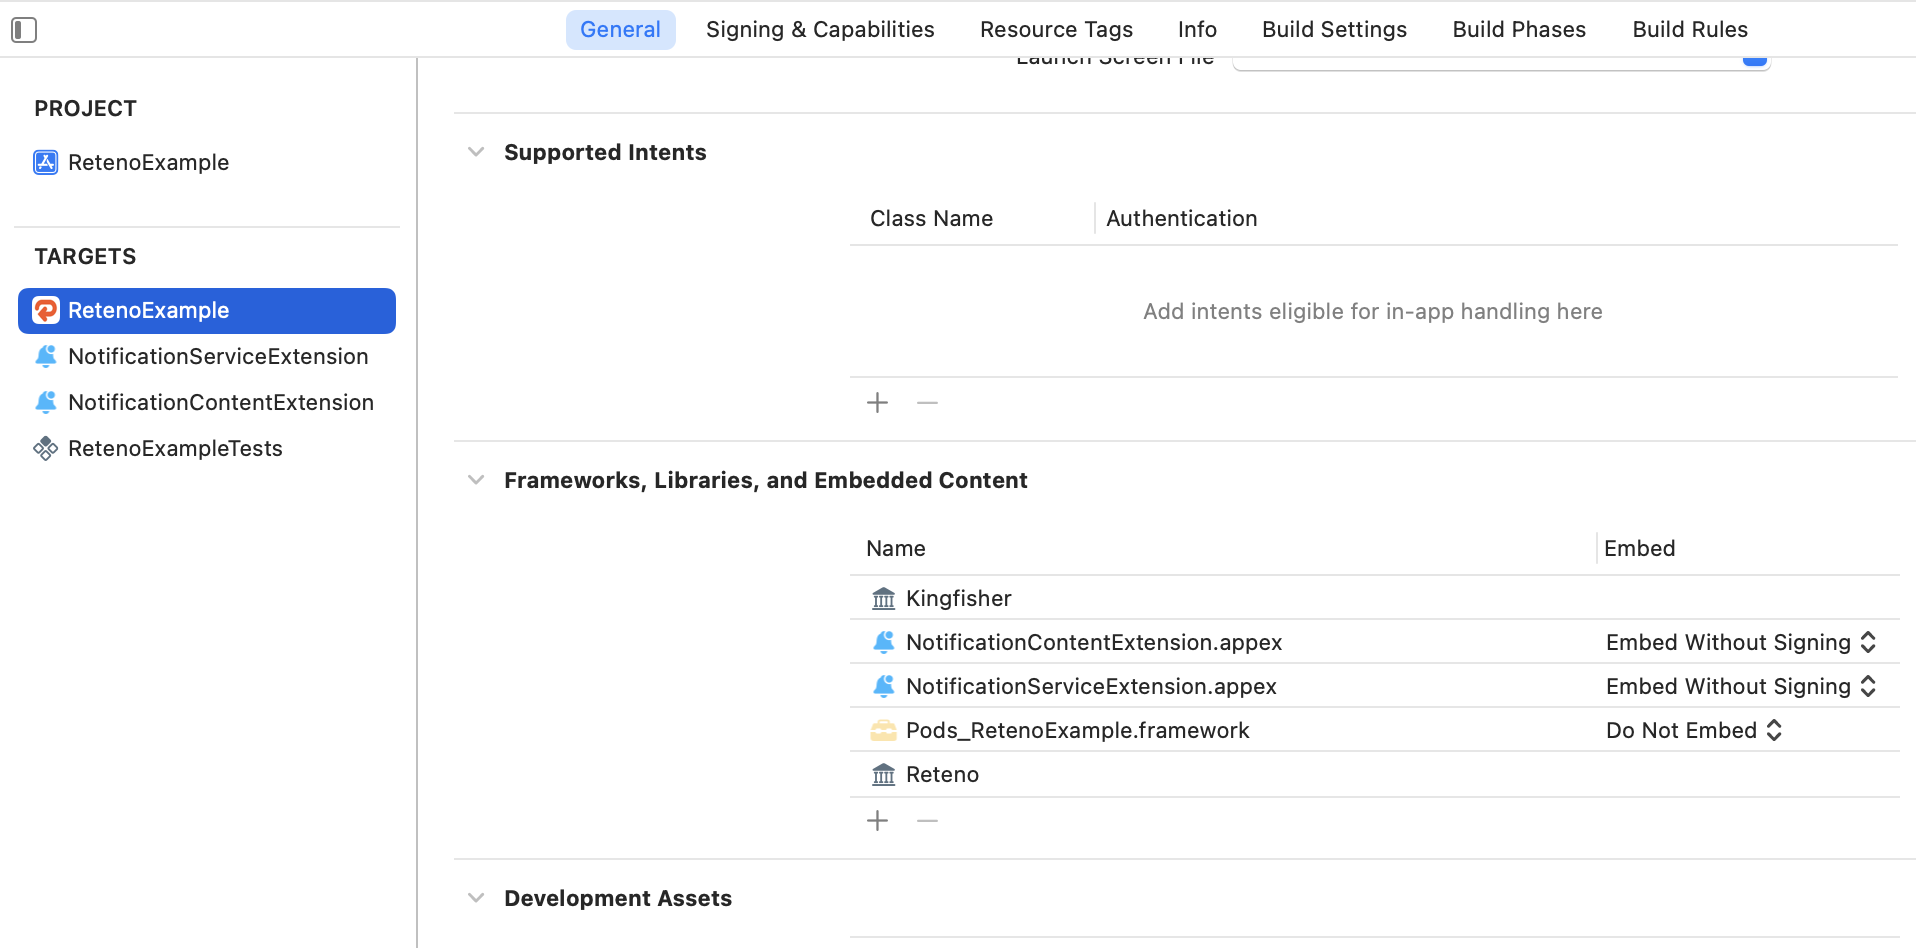Remove a supported intent with minus button
This screenshot has height=948, width=1916.
pyautogui.click(x=927, y=402)
